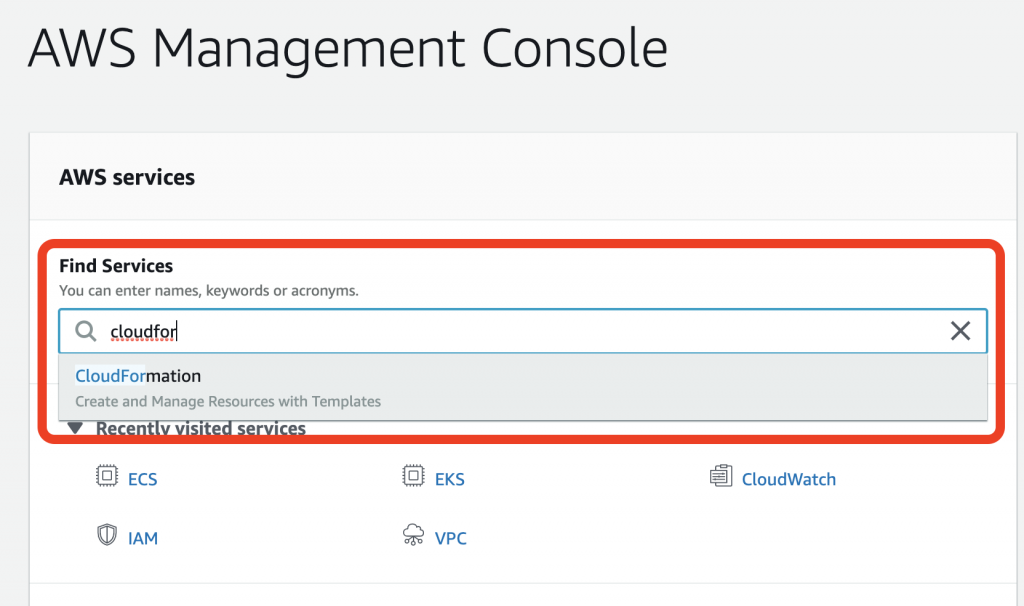The image size is (1024, 606).
Task: Clear the search text with X
Action: 960,331
